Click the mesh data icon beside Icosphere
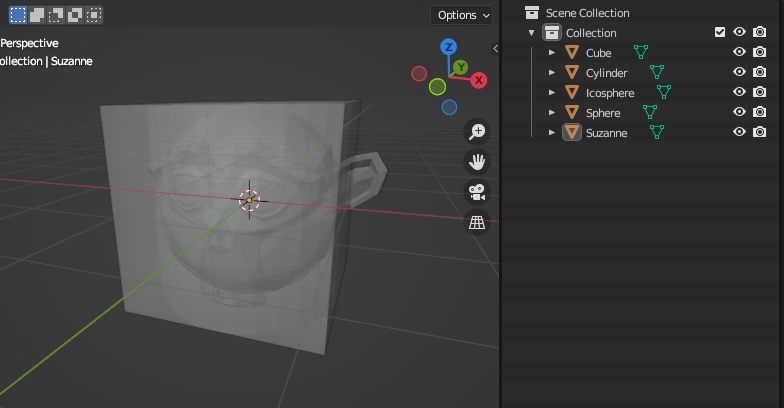784x408 pixels. (663, 92)
